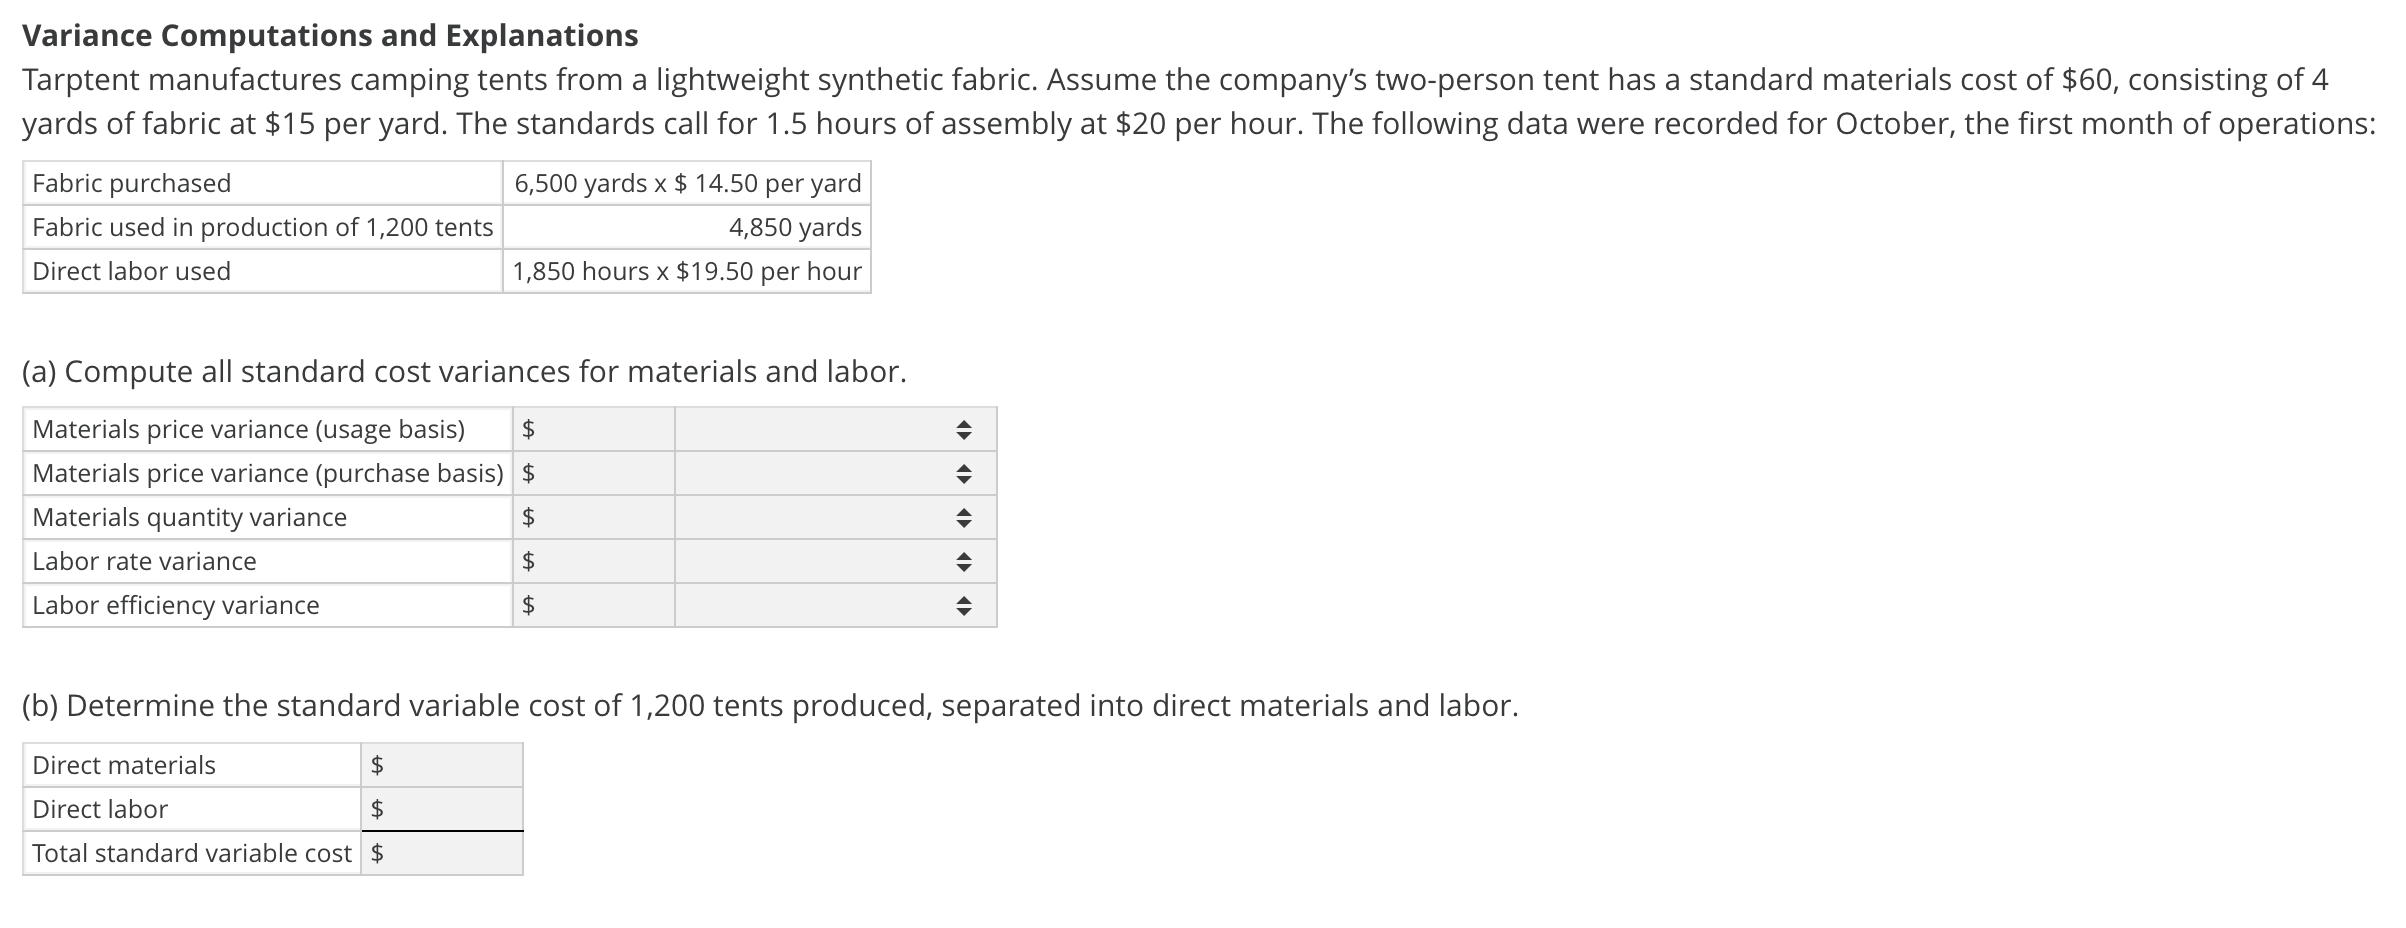Click the Total standard variable cost row label
Image resolution: width=2406 pixels, height=928 pixels.
190,853
